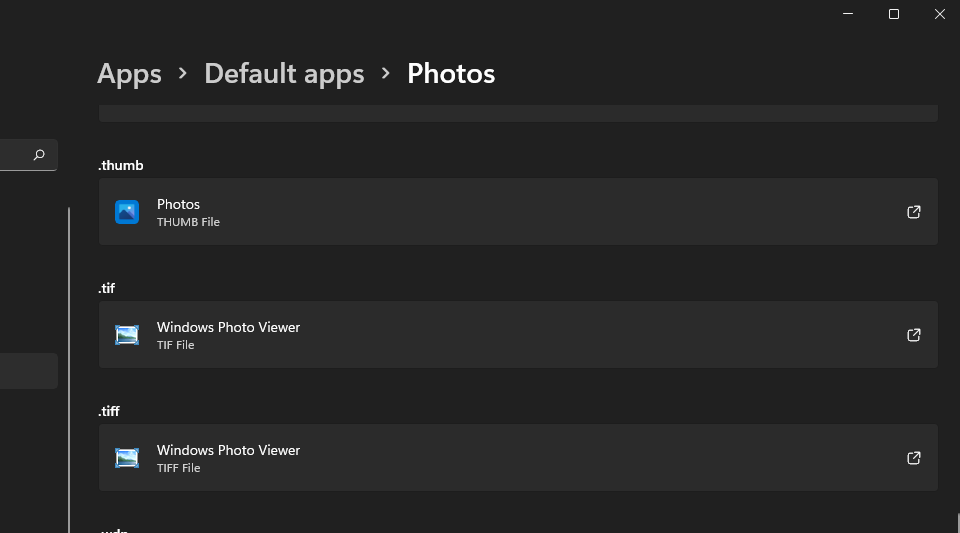Select the 'THUMB File' Photos entry
Screen dimensions: 960x533
pos(500,212)
